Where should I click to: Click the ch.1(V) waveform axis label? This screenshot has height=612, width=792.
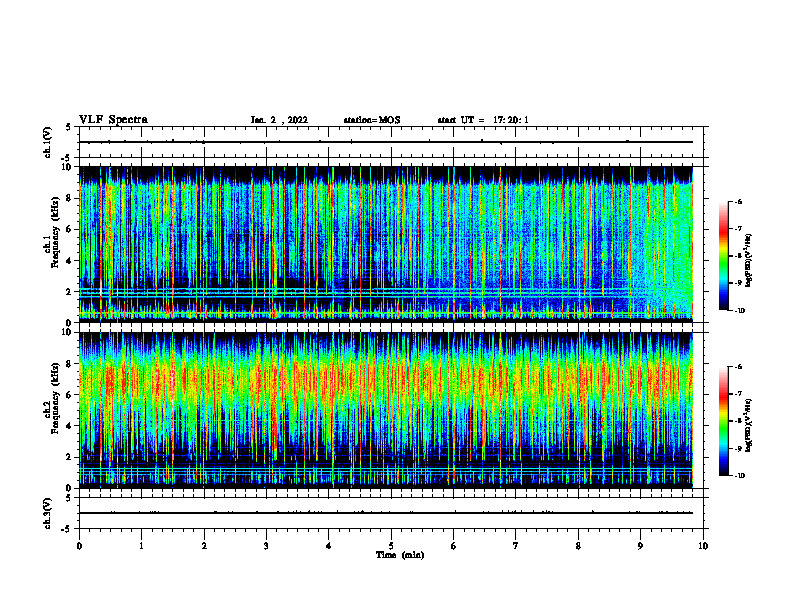tap(48, 142)
